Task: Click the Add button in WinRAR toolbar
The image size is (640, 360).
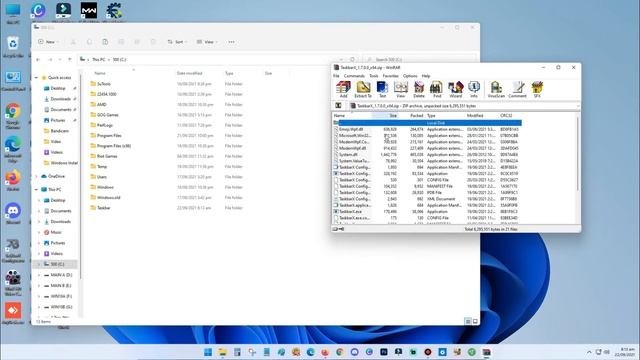Action: pos(343,89)
